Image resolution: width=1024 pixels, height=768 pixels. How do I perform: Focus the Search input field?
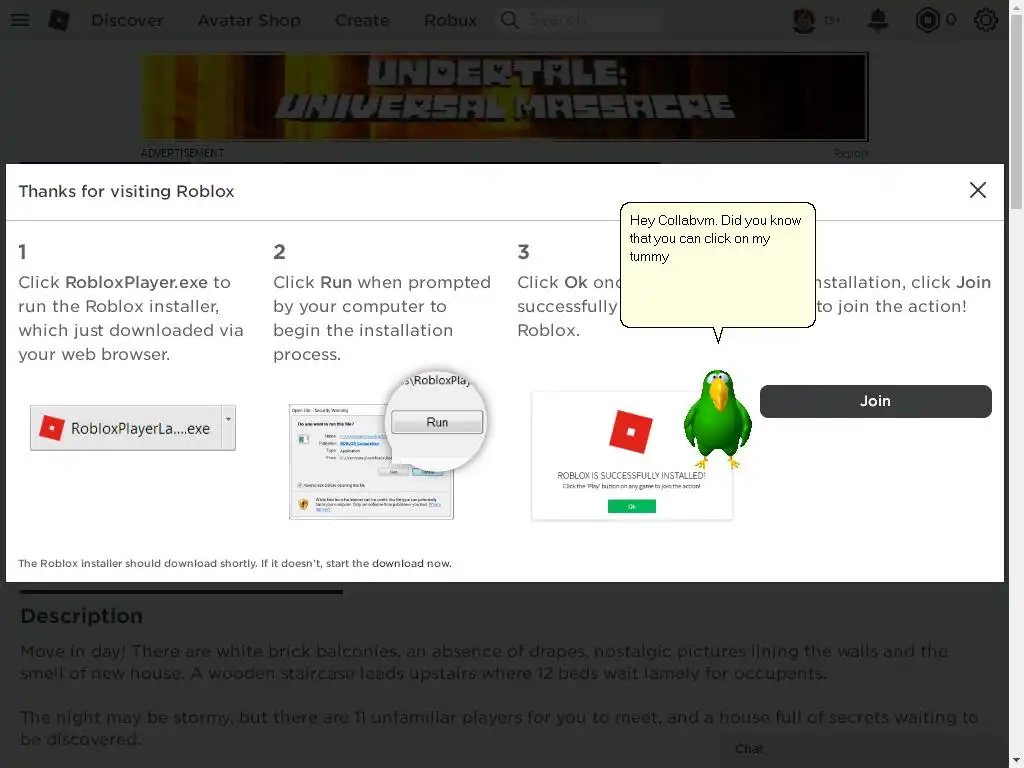594,20
